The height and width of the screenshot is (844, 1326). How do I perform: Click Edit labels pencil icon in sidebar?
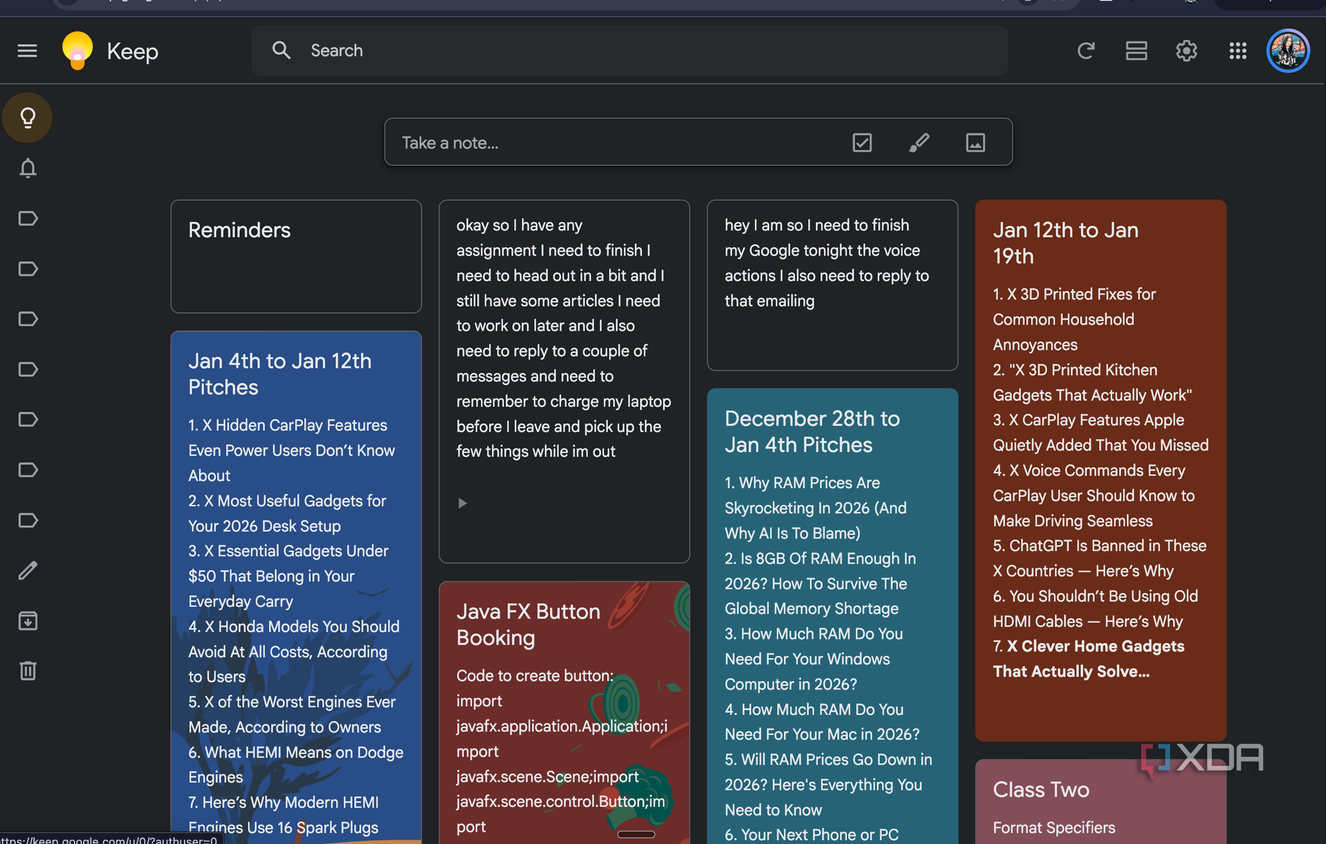[x=28, y=570]
